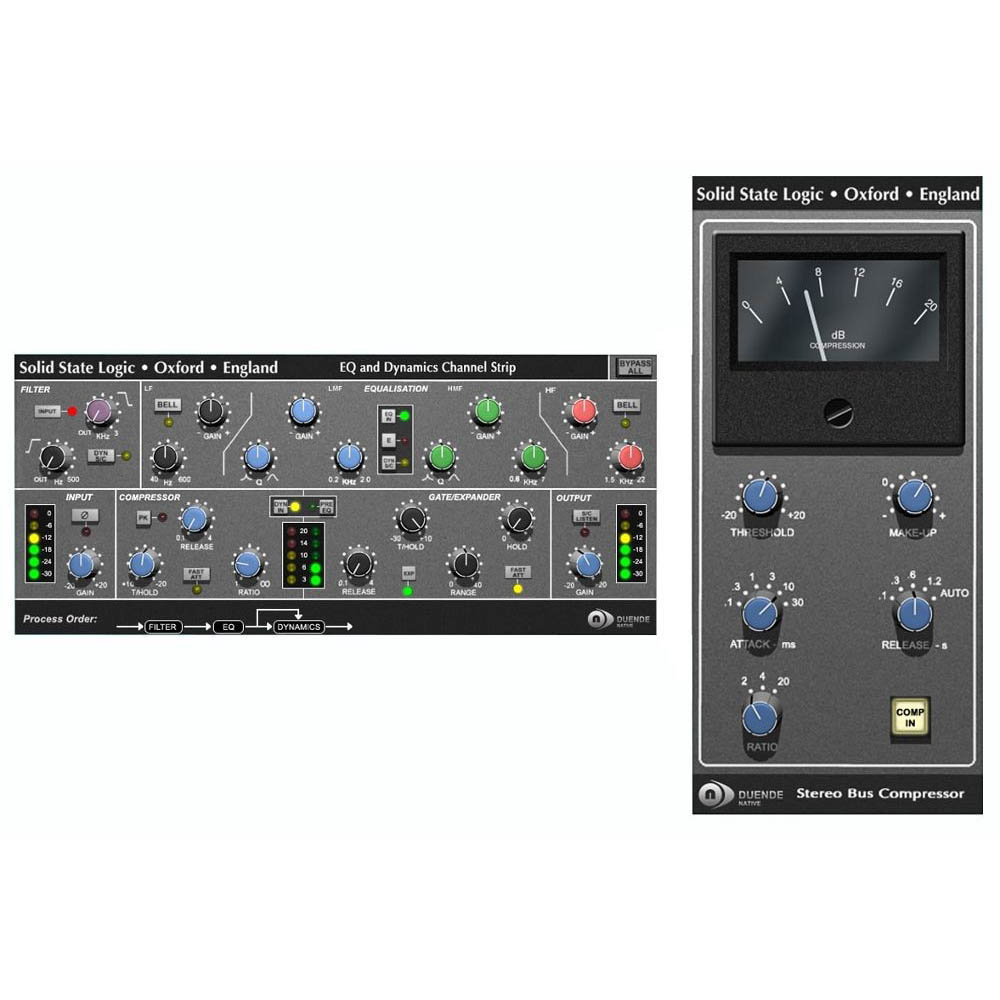Image resolution: width=1000 pixels, height=1000 pixels.
Task: Click the Compressor RELEASE knob
Action: point(194,519)
